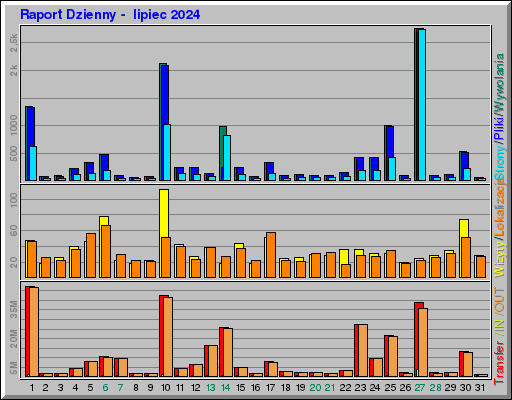Click the red transfer bar for day 1
The width and height of the screenshot is (512, 400).
point(28,332)
